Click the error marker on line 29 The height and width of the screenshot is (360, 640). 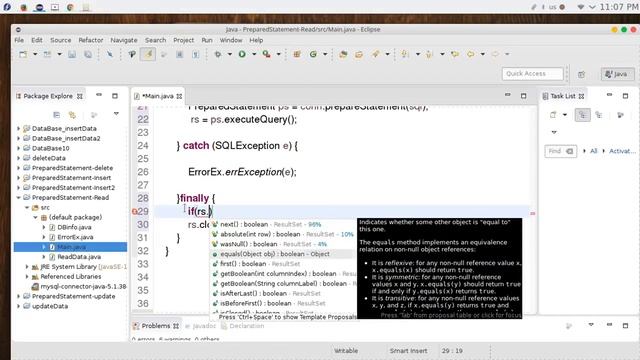[x=134, y=211]
